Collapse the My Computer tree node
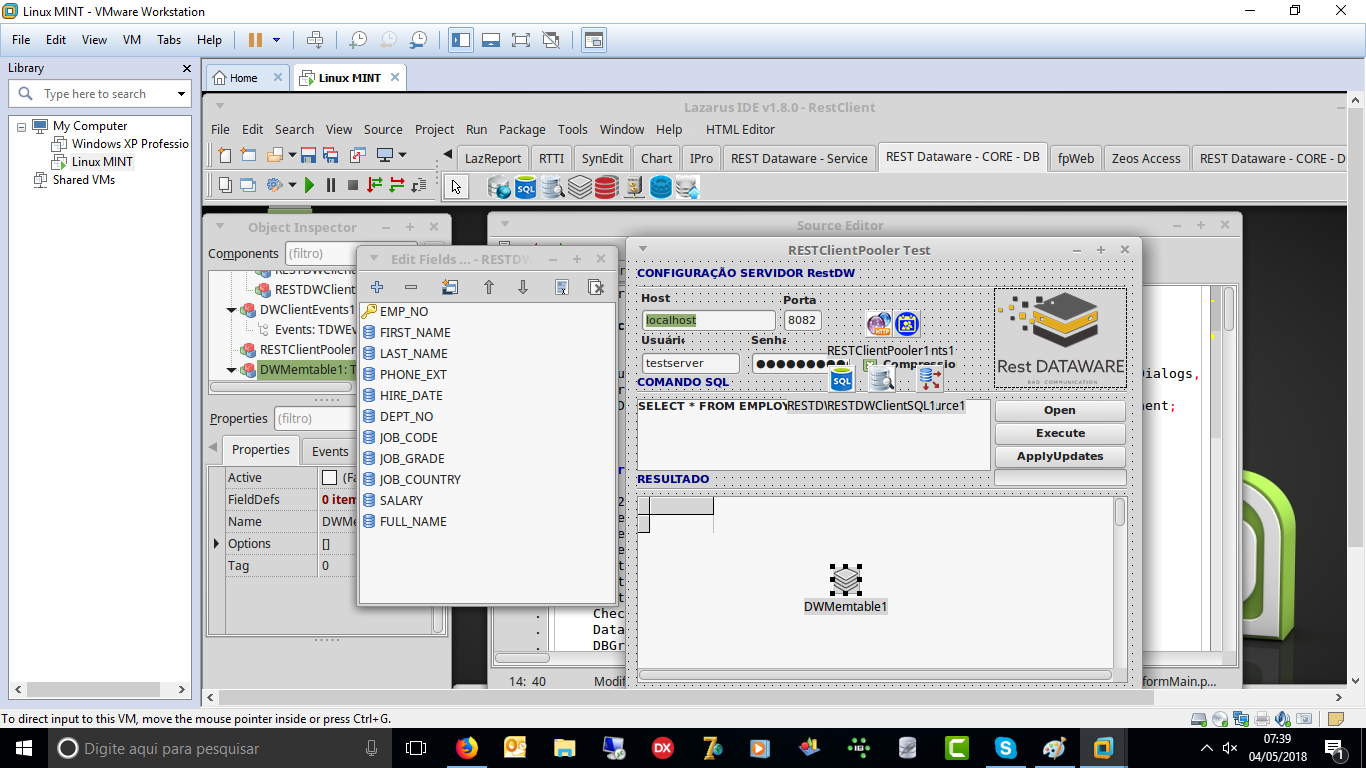 pyautogui.click(x=21, y=126)
